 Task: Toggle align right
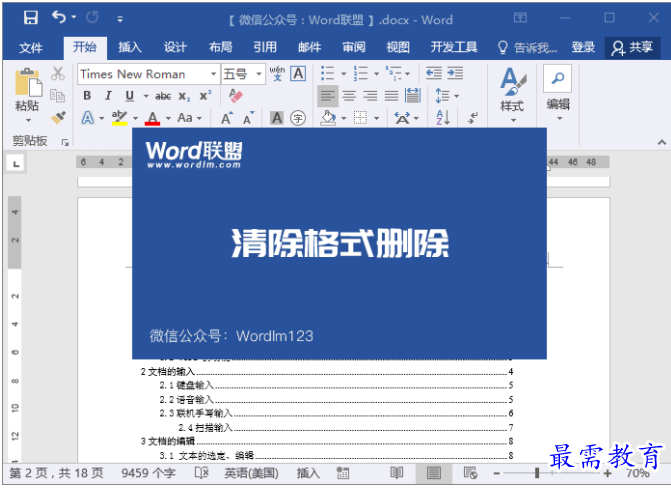coord(370,95)
